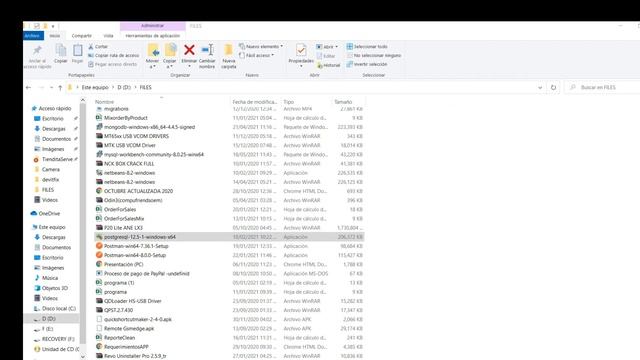This screenshot has height=360, width=640.
Task: Switch to the Vista tab
Action: (x=108, y=36)
